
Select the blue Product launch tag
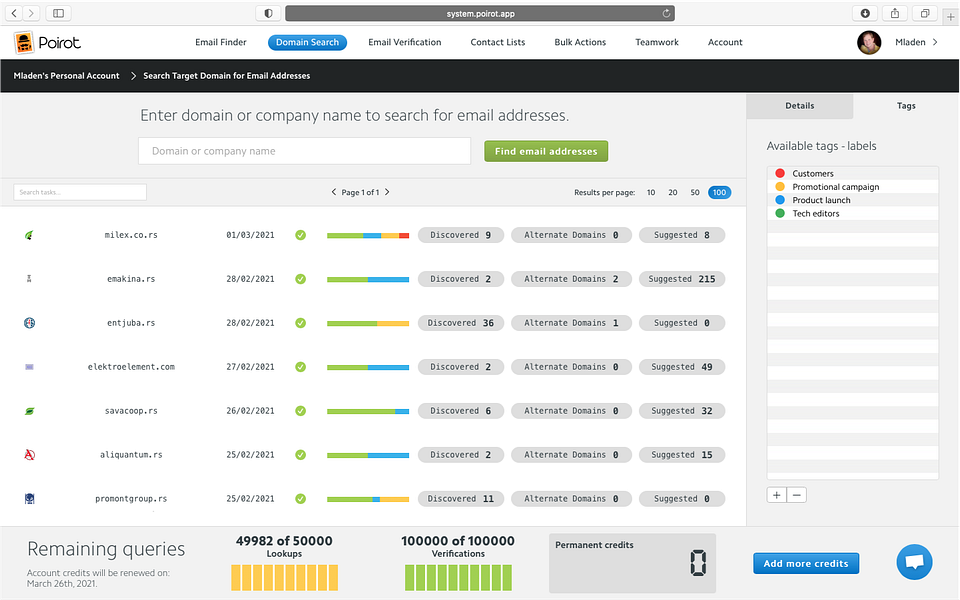[x=852, y=200]
